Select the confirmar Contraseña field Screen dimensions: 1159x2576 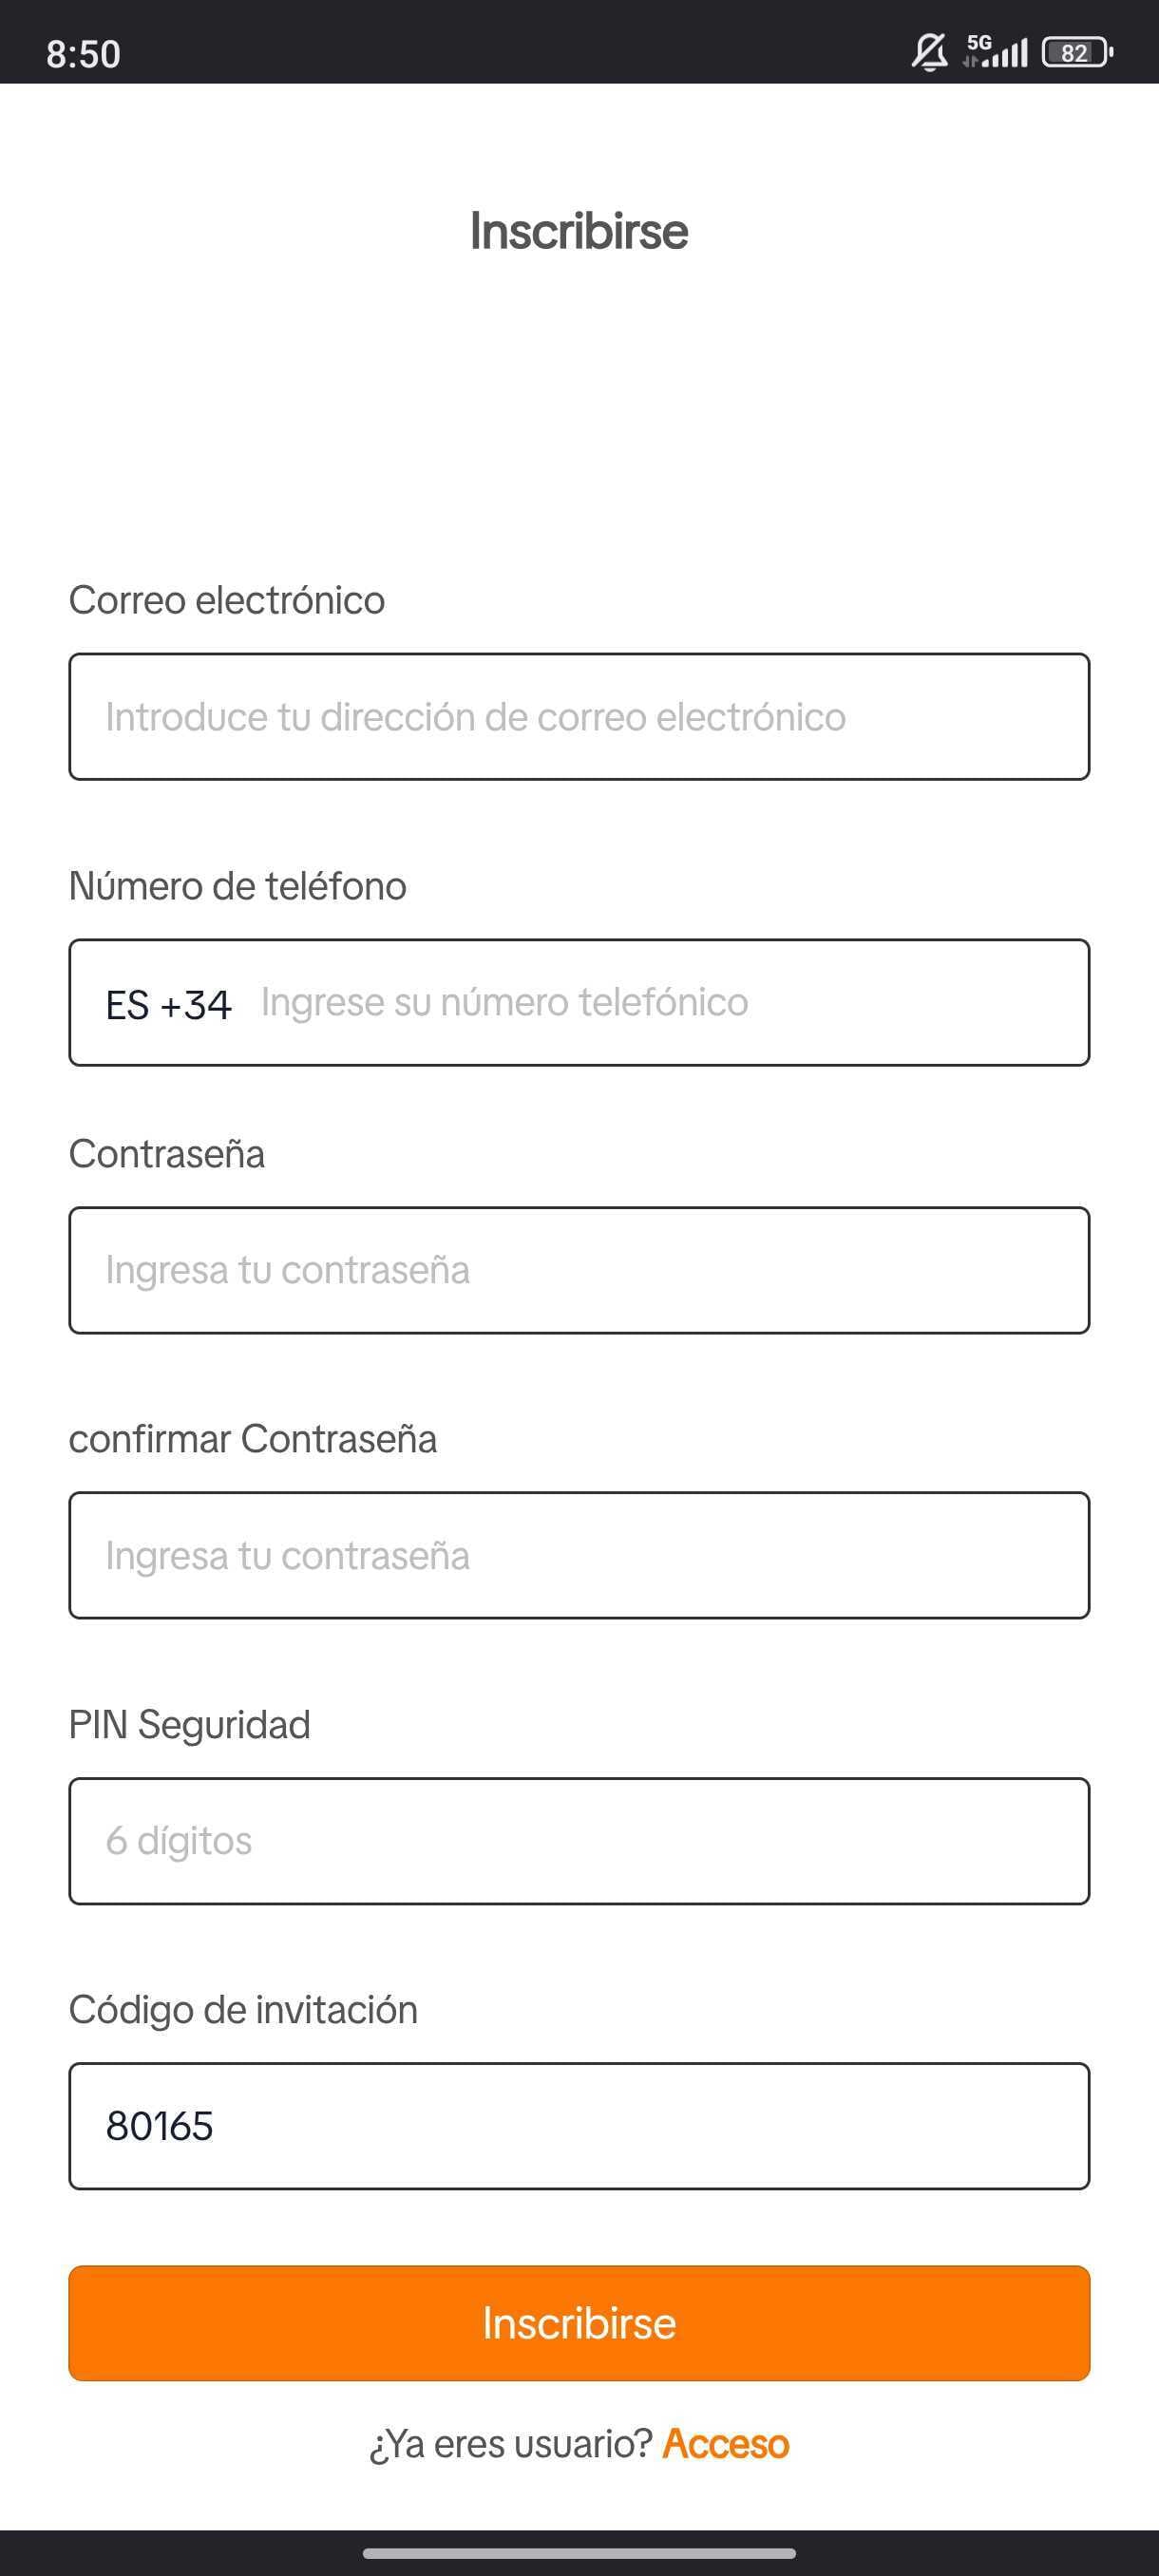click(x=579, y=1555)
